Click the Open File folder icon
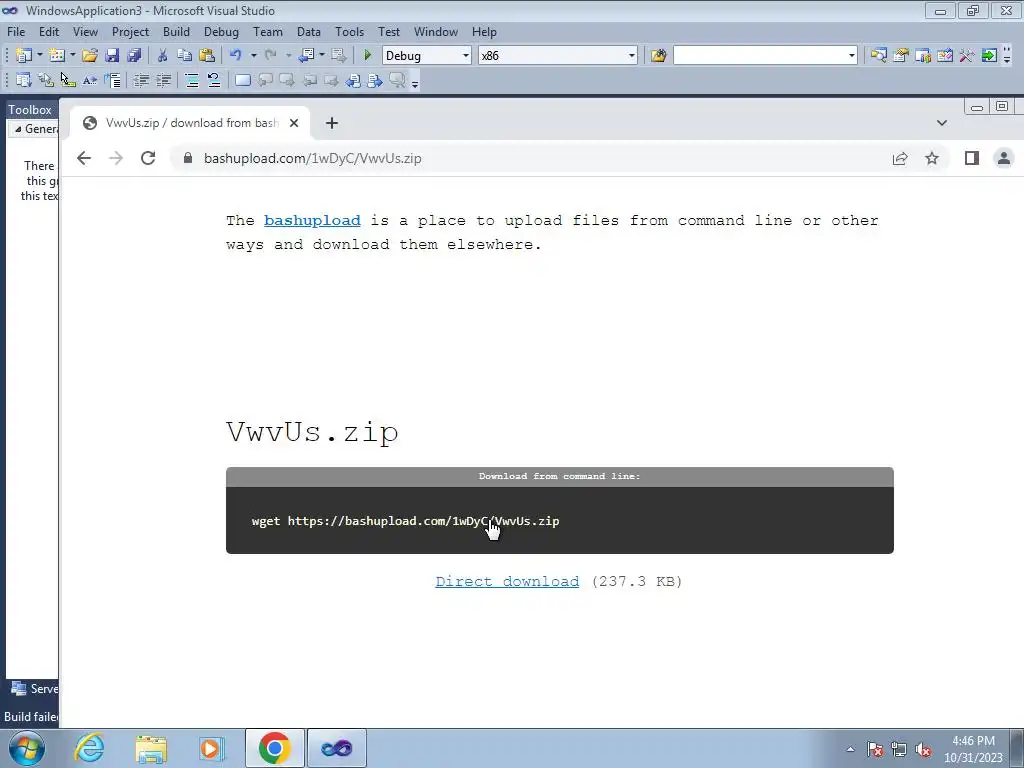 point(89,56)
